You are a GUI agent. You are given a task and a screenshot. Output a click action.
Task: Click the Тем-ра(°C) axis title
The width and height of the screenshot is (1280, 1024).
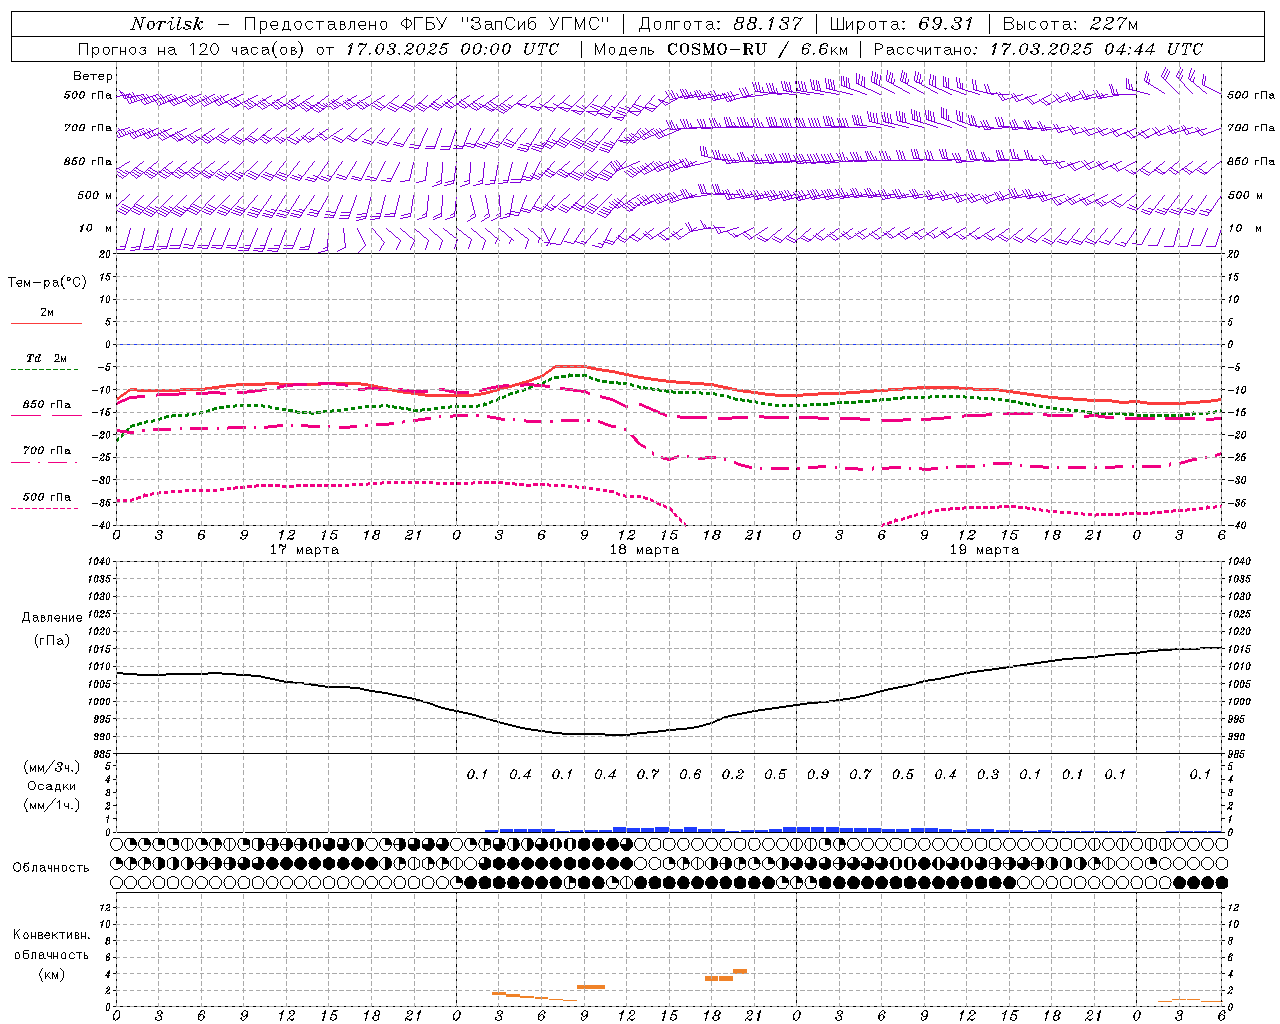tap(47, 283)
